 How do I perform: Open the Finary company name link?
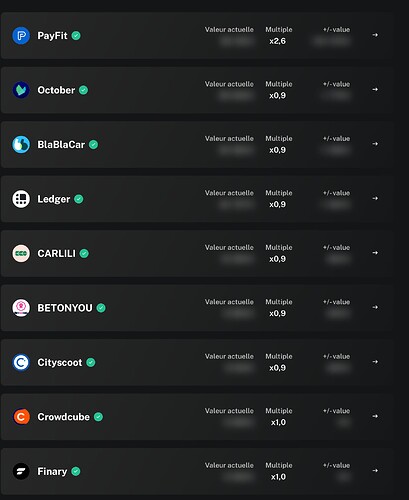[52, 471]
